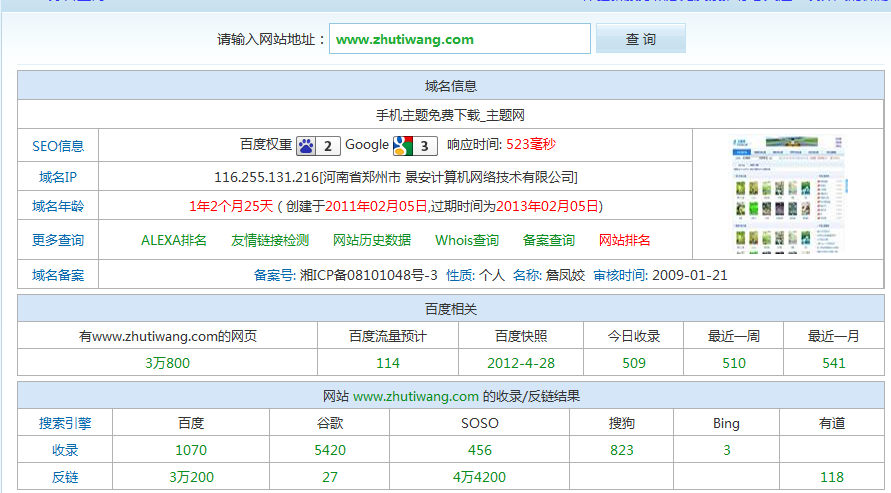891x493 pixels.
Task: Click the 百度快照 column header
Action: 521,336
